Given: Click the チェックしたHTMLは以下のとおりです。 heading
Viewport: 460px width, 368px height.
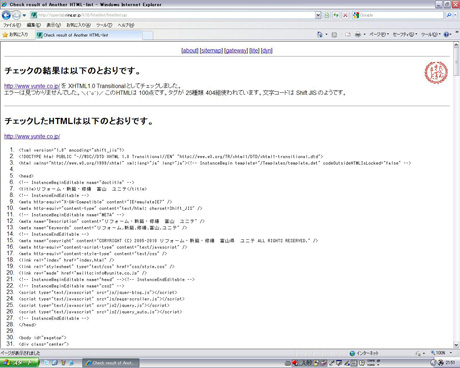Looking at the screenshot, I should (79, 121).
